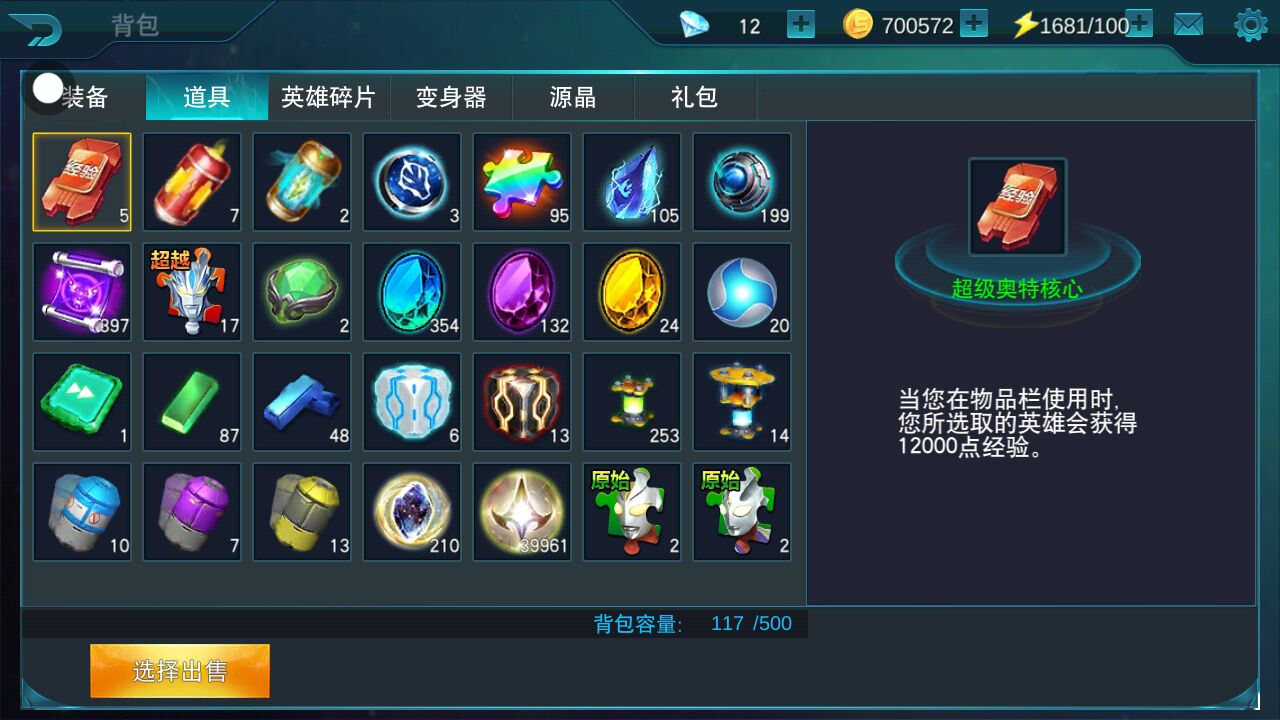
Task: Click the 超级奥特核心 preview in detail panel
Action: (x=1018, y=207)
